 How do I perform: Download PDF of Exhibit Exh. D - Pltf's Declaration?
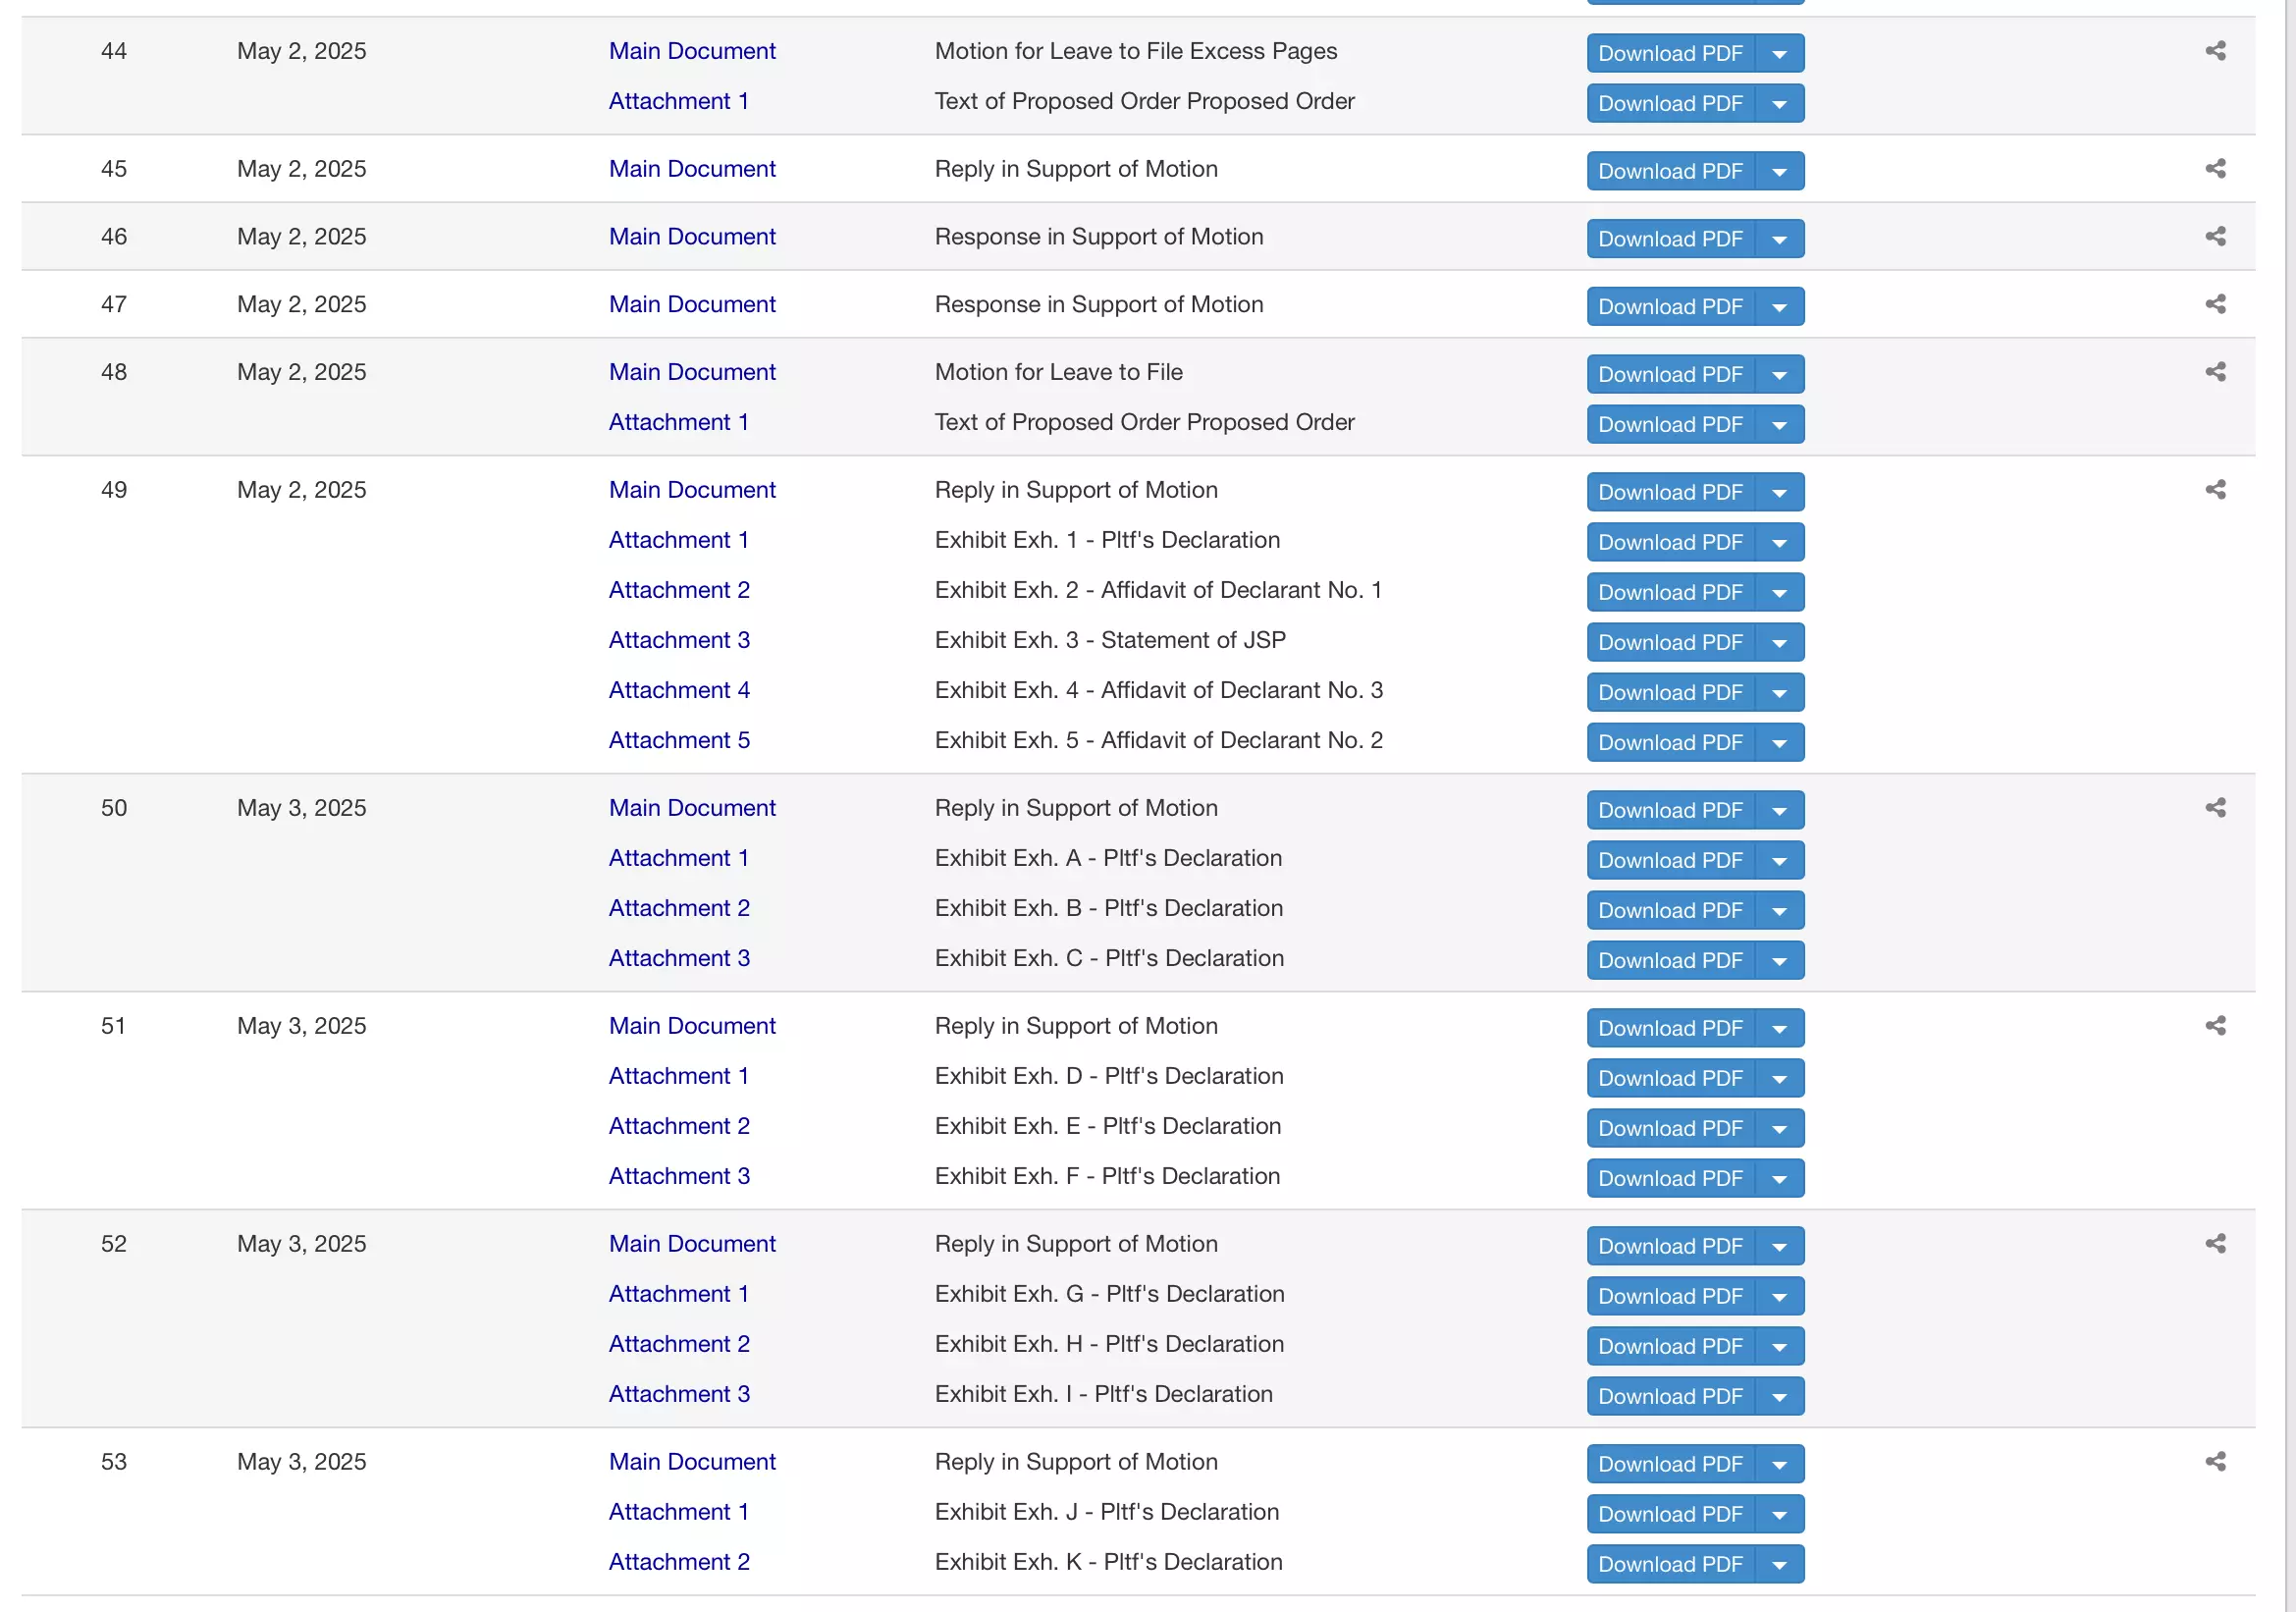1670,1079
